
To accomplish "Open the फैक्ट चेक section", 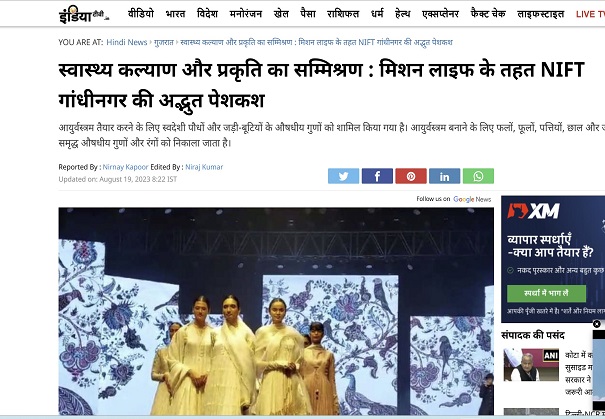I will click(488, 14).
